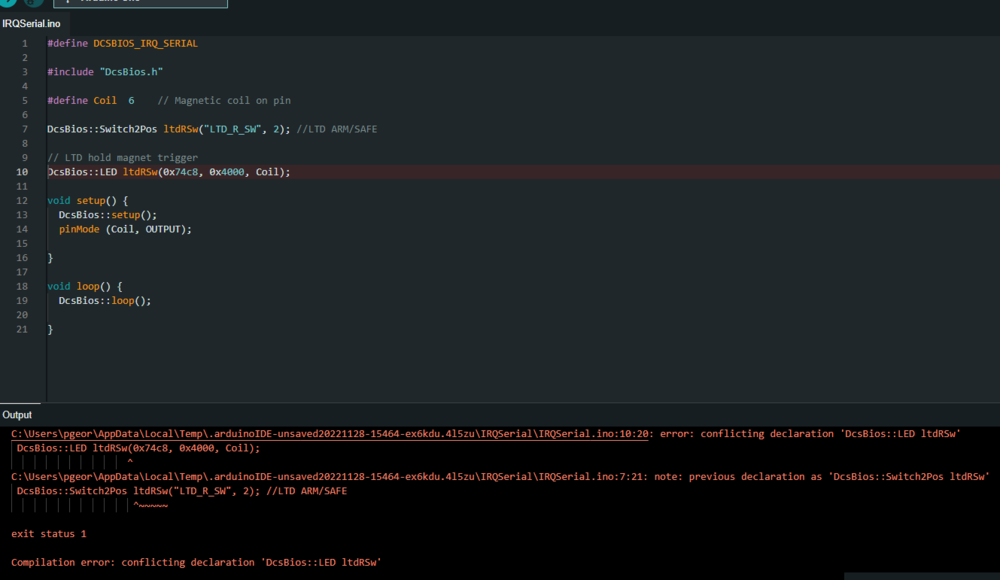The image size is (1000, 580).
Task: Open the IRQSerial.ino:10:20 error path link
Action: coord(331,434)
